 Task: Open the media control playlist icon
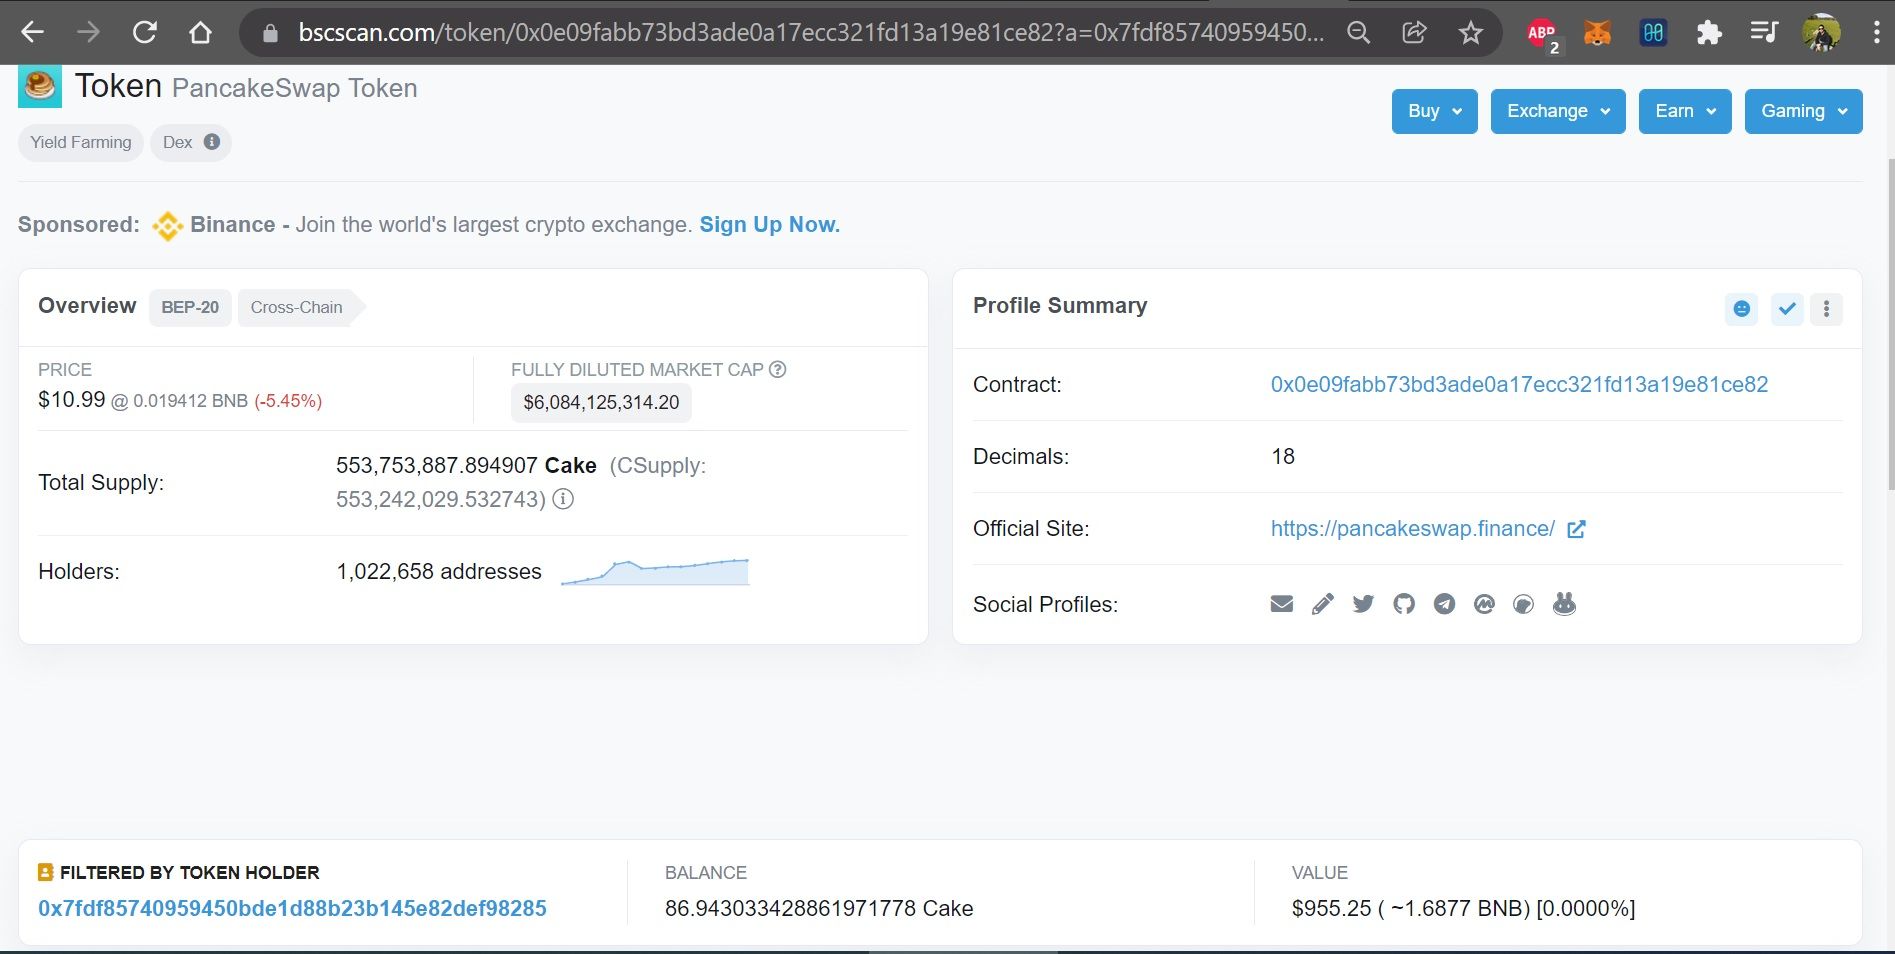[1764, 32]
